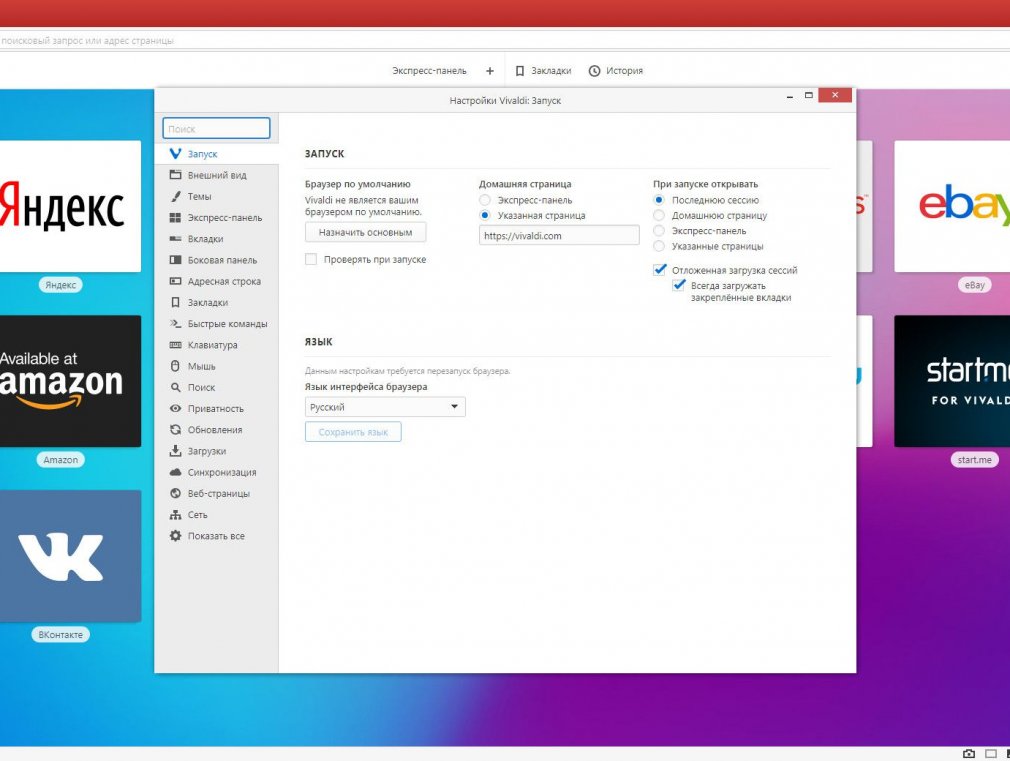Select Последнюю сессию startup radio

(659, 200)
